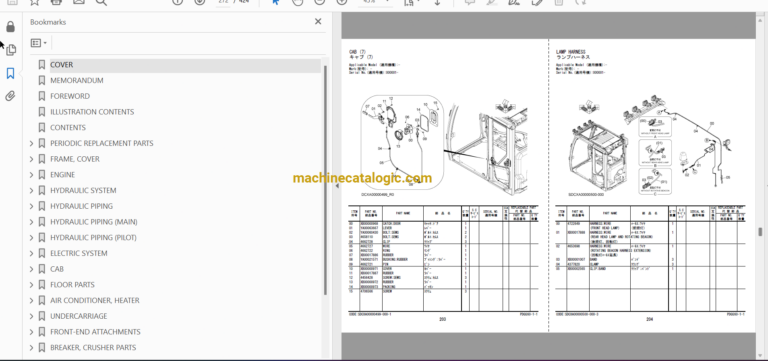Select the FRAME, COVER bookmark label

tap(75, 159)
